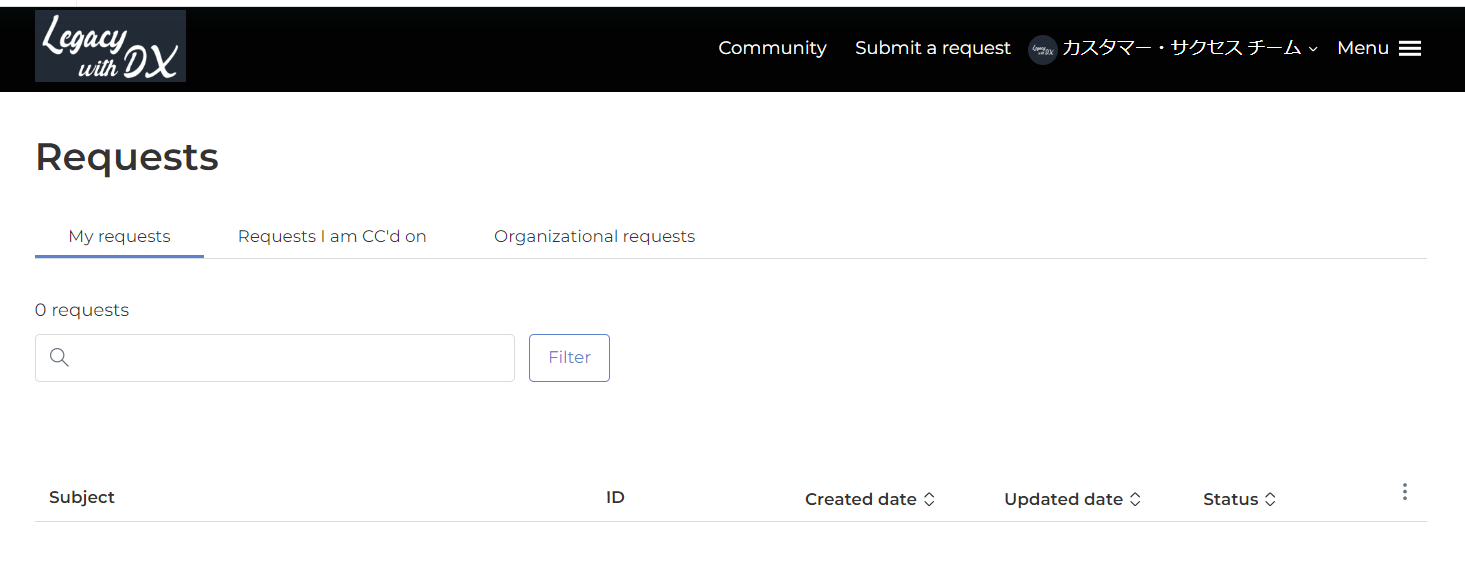This screenshot has height=568, width=1465.
Task: Sort by Status arrows icon
Action: point(1270,499)
